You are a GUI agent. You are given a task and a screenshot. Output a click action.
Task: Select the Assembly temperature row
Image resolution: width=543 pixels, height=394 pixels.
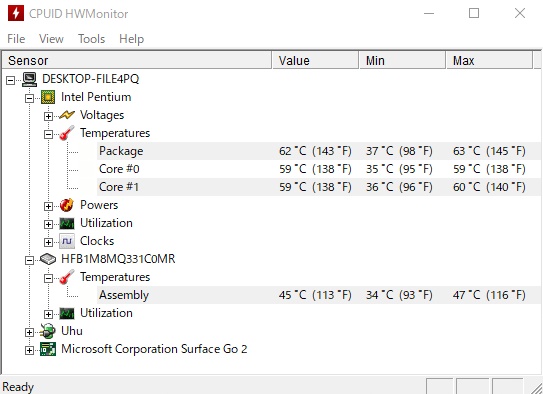pos(319,295)
